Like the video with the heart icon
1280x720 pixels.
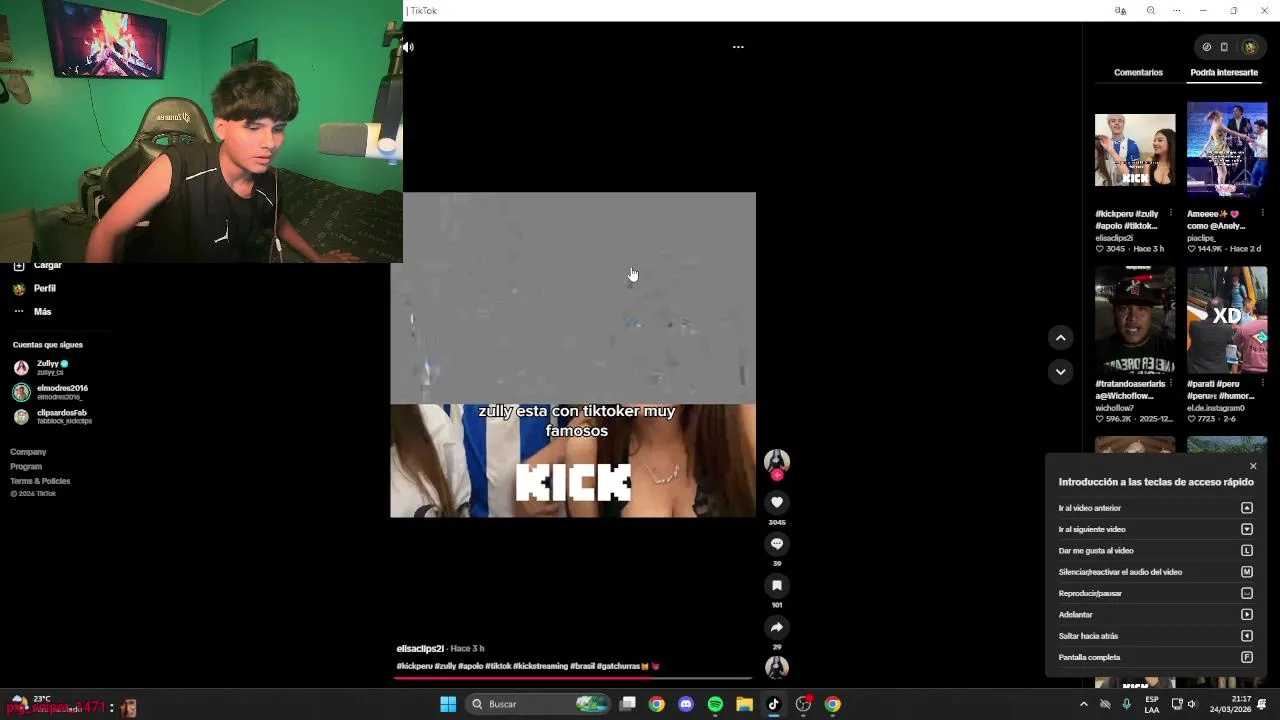pos(777,502)
